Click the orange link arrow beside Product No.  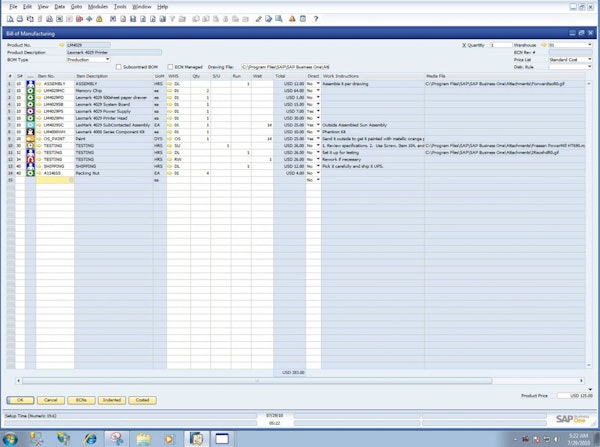[61, 45]
